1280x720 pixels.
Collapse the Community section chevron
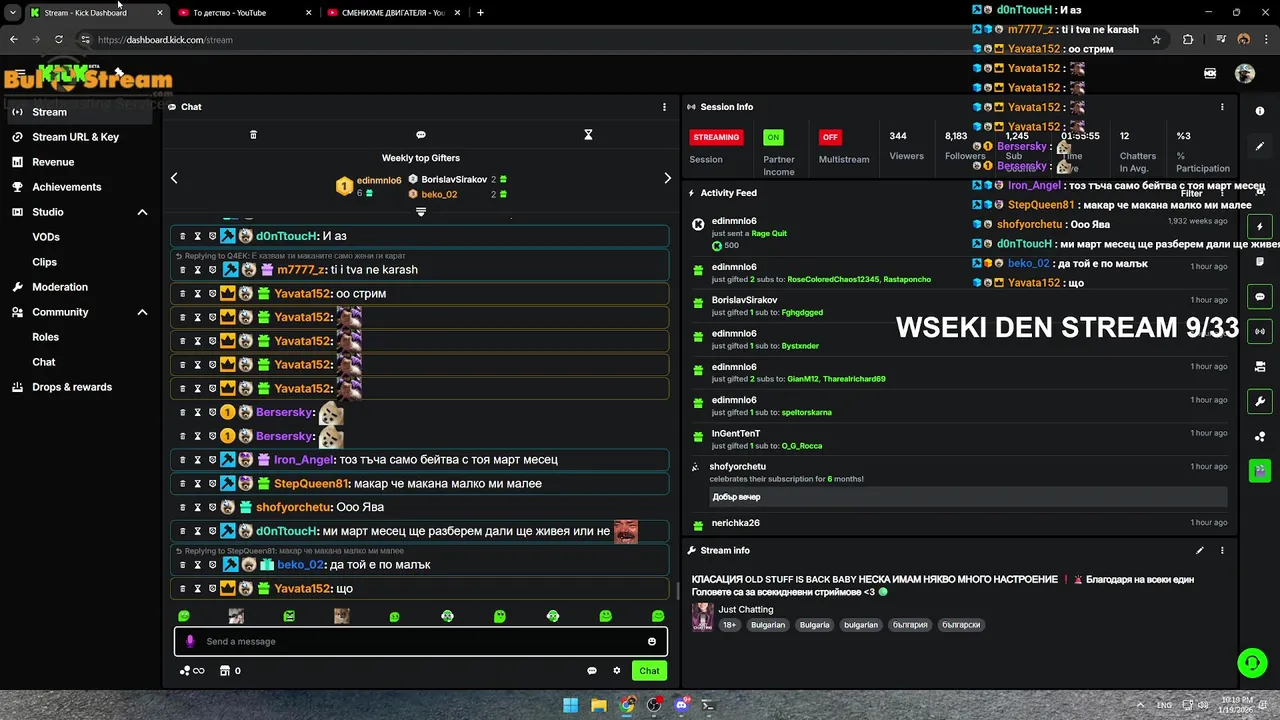pos(142,312)
